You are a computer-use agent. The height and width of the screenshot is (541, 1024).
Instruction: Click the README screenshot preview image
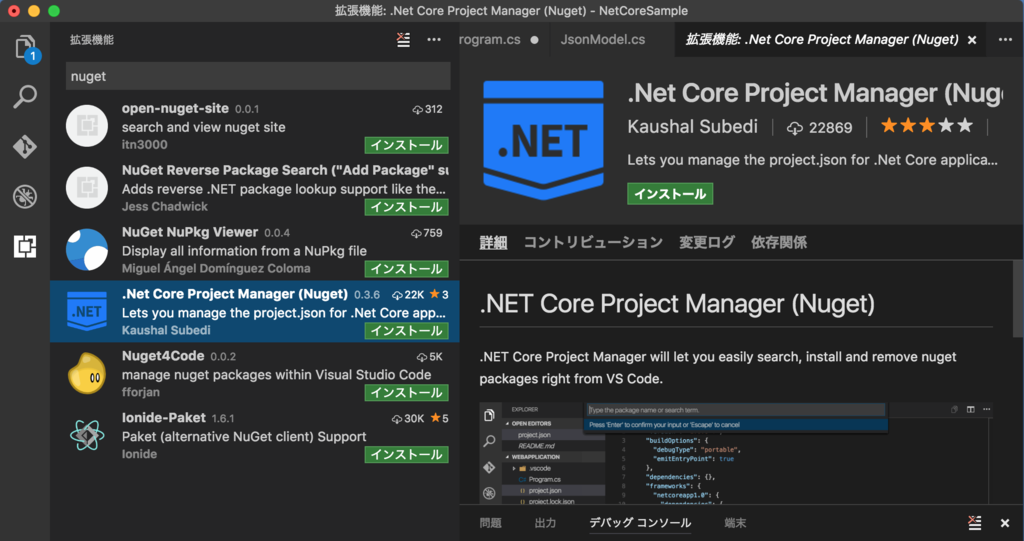coord(736,453)
